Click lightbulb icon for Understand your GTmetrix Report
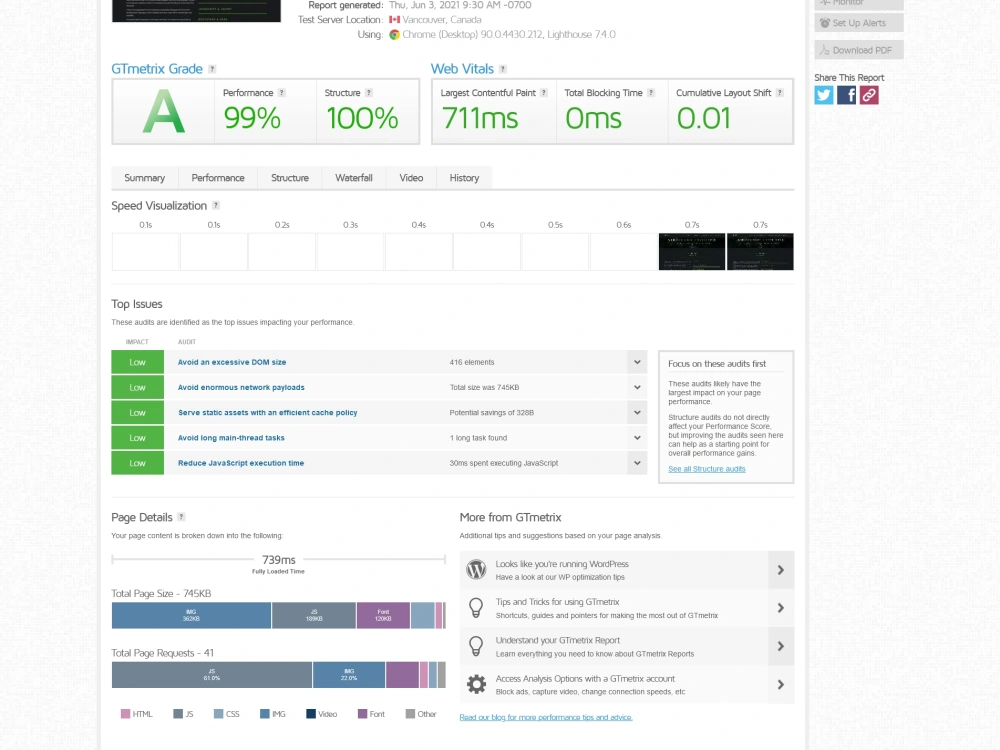 pos(476,646)
